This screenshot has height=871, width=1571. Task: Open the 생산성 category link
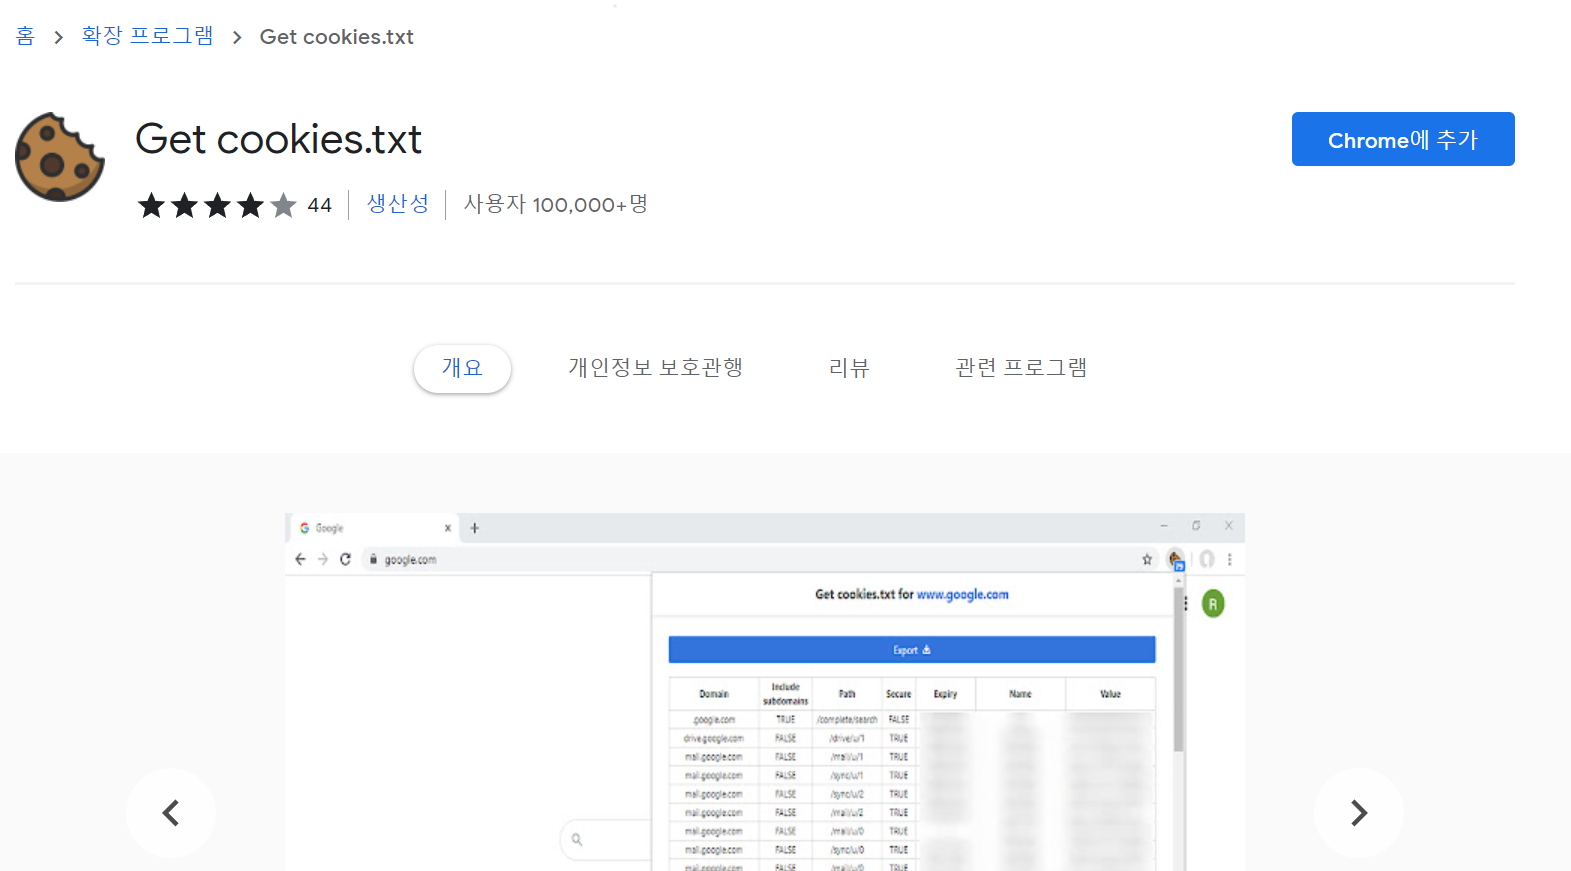coord(397,204)
